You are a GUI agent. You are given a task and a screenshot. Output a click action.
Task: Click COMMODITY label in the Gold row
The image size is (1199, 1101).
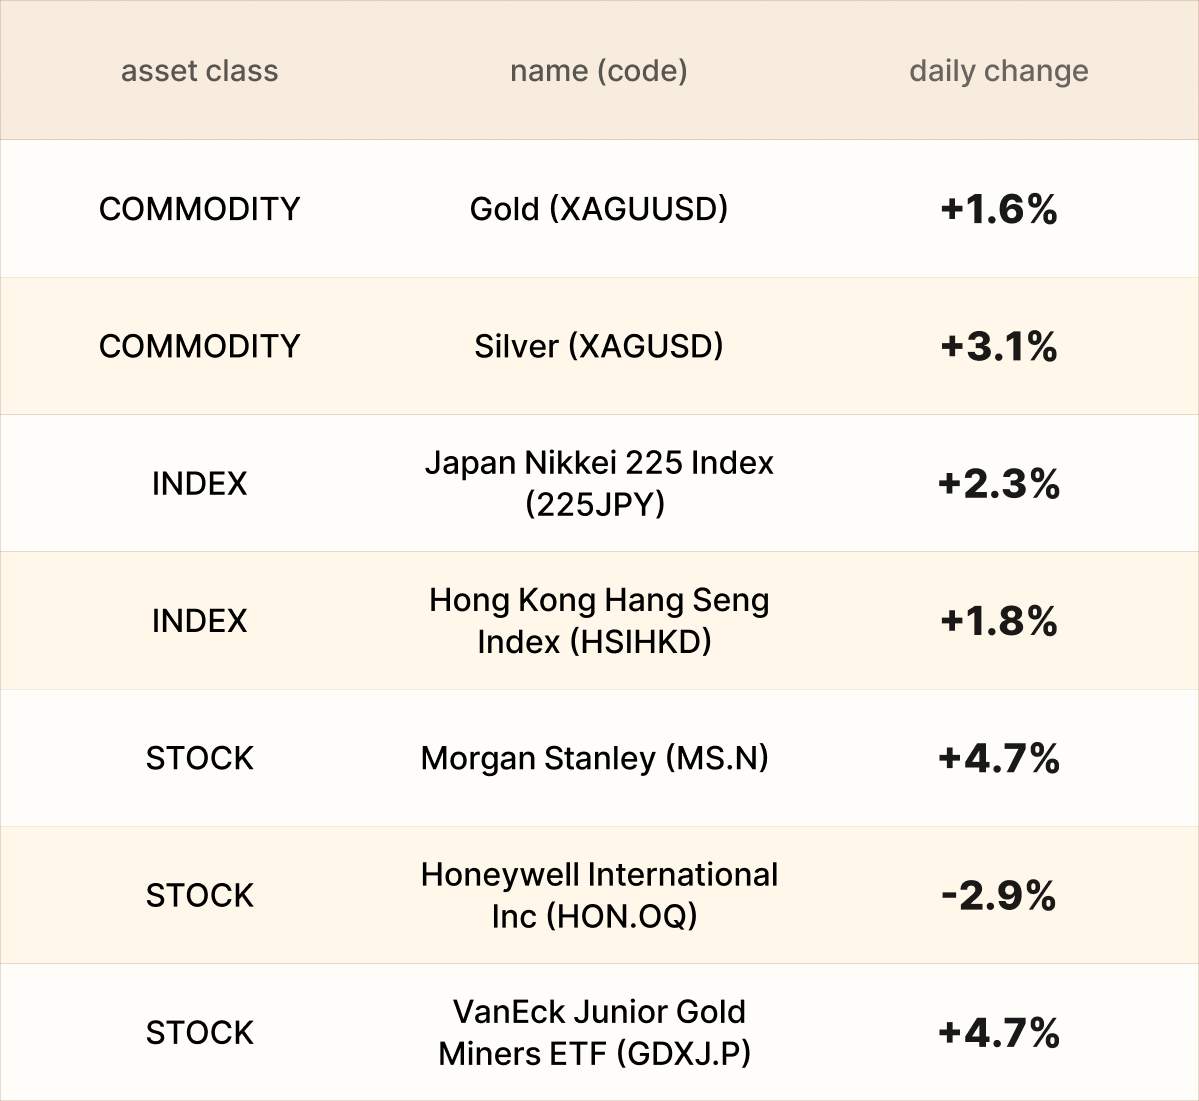click(x=199, y=209)
